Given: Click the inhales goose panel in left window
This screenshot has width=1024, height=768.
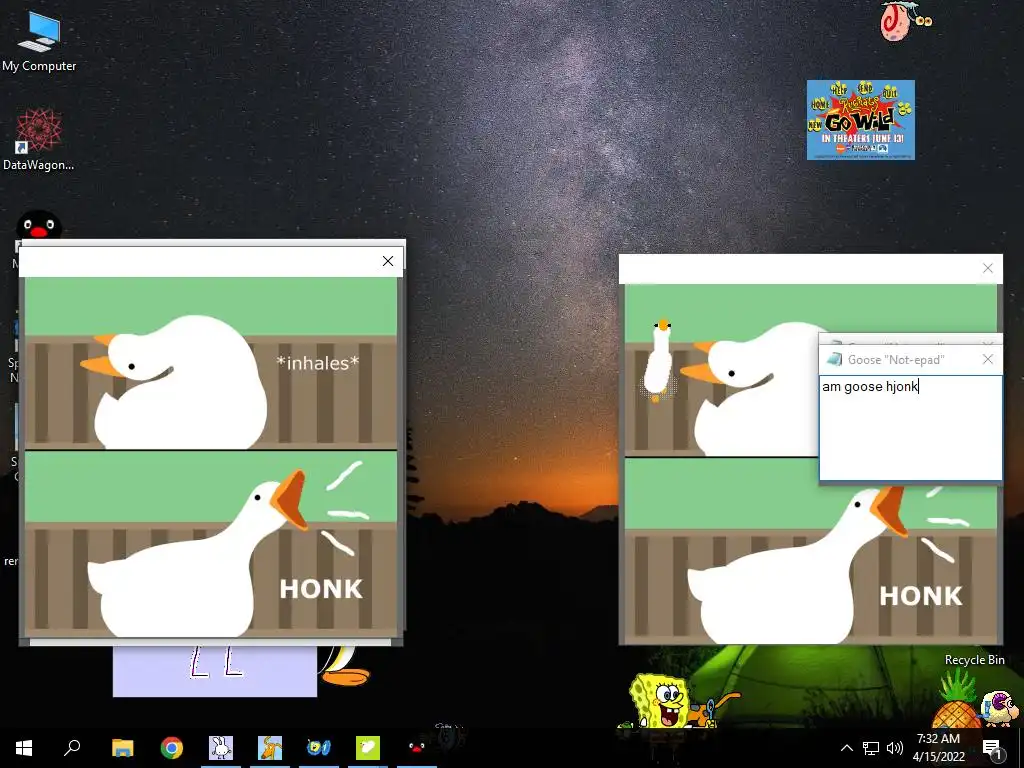Looking at the screenshot, I should (211, 363).
